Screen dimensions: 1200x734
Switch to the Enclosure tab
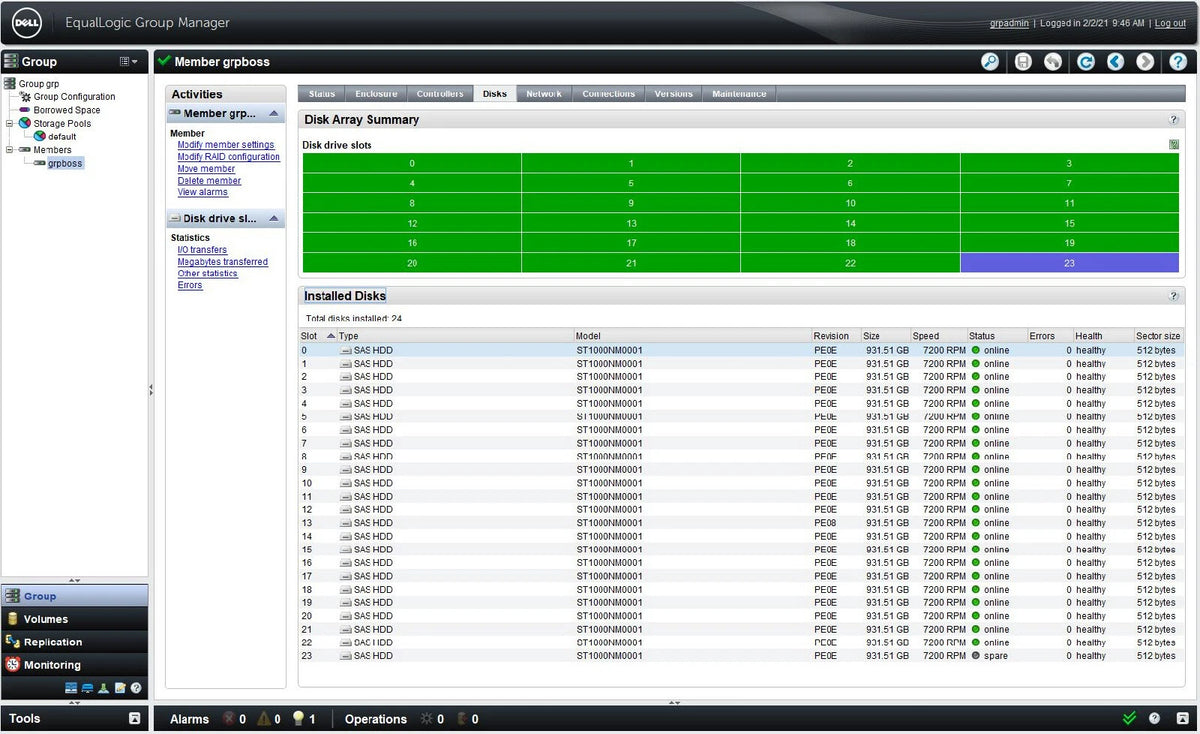point(376,94)
